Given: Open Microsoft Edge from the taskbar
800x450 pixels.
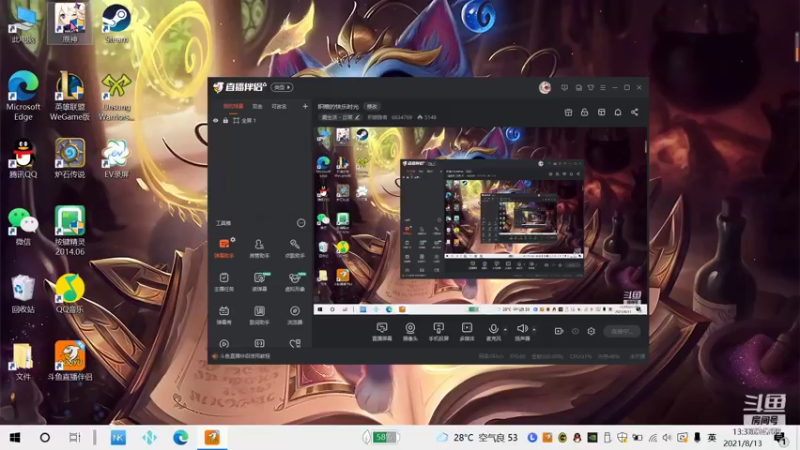Looking at the screenshot, I should point(180,437).
